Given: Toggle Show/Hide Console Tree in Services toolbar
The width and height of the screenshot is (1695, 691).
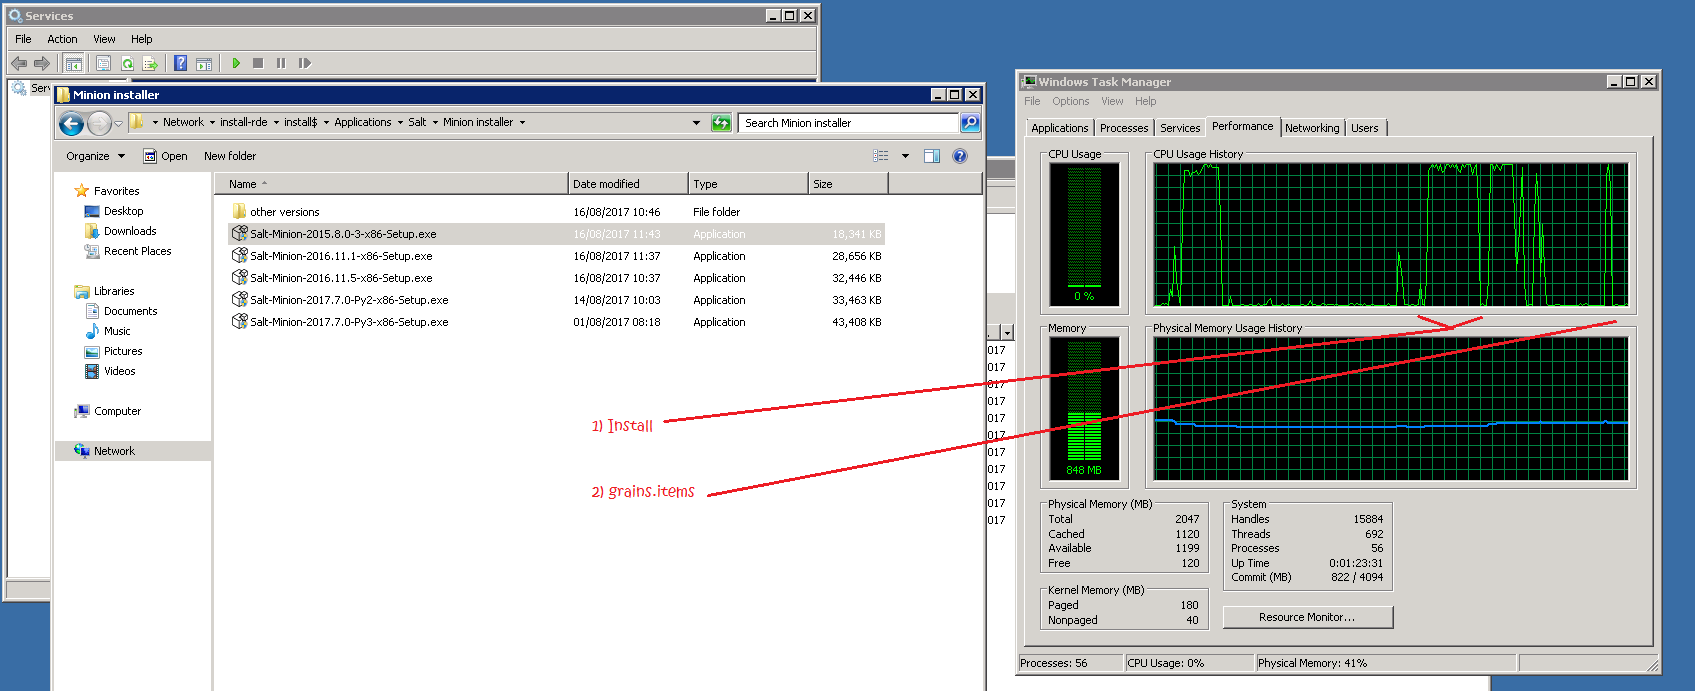Looking at the screenshot, I should [74, 63].
